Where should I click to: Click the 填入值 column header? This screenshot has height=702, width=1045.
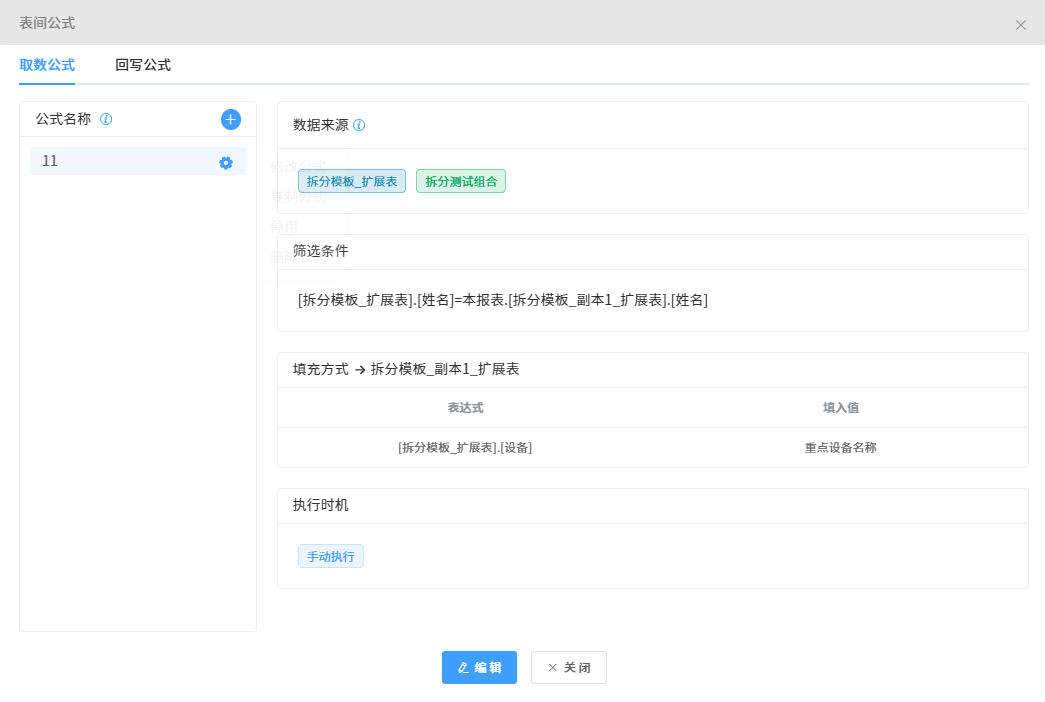pyautogui.click(x=840, y=407)
